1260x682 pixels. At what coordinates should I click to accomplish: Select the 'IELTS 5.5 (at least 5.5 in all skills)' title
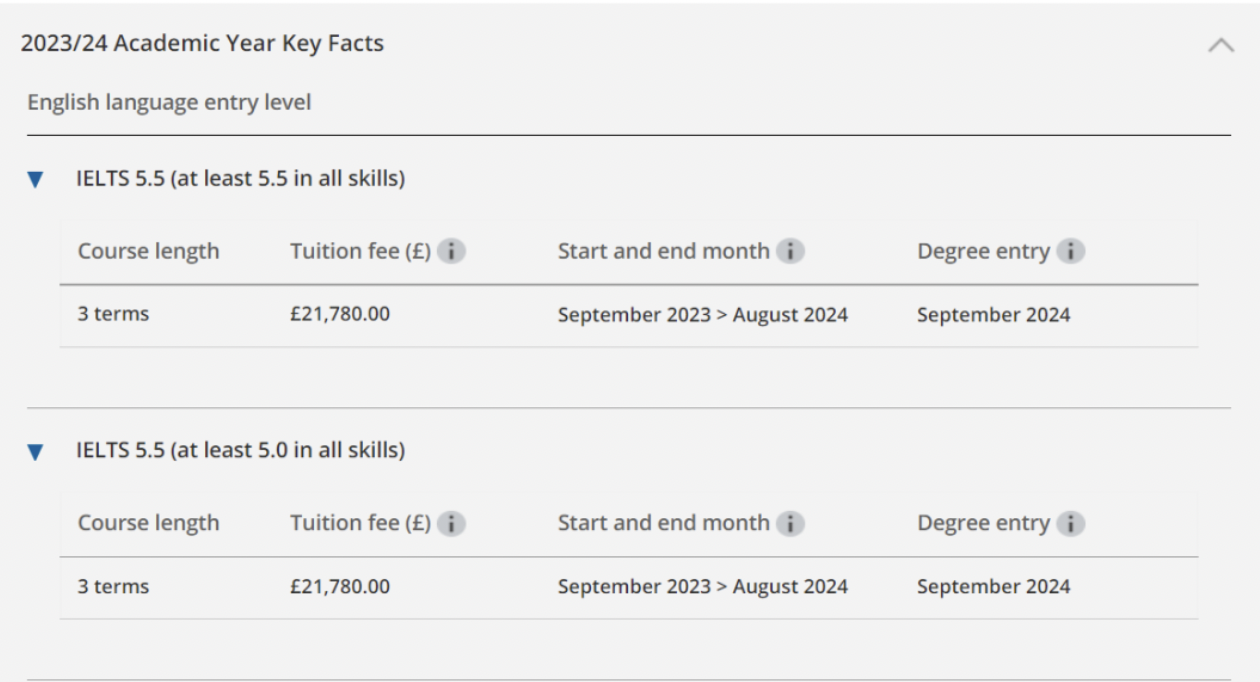click(240, 180)
